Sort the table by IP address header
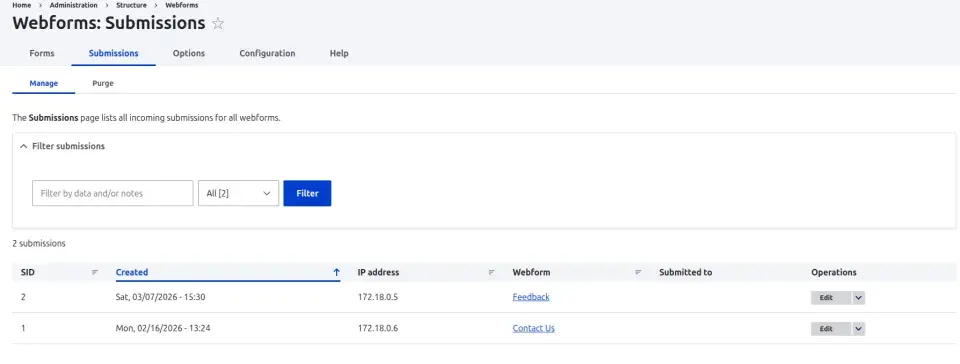This screenshot has width=960, height=364. point(378,272)
